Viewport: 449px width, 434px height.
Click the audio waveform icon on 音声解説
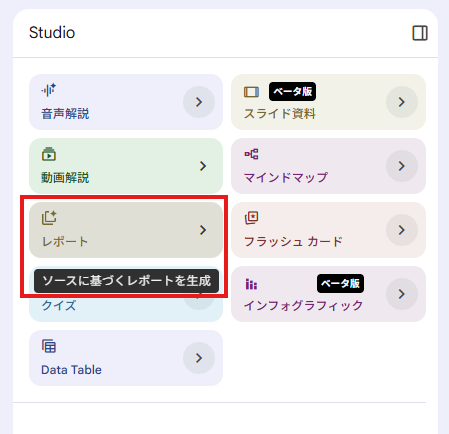click(x=49, y=90)
